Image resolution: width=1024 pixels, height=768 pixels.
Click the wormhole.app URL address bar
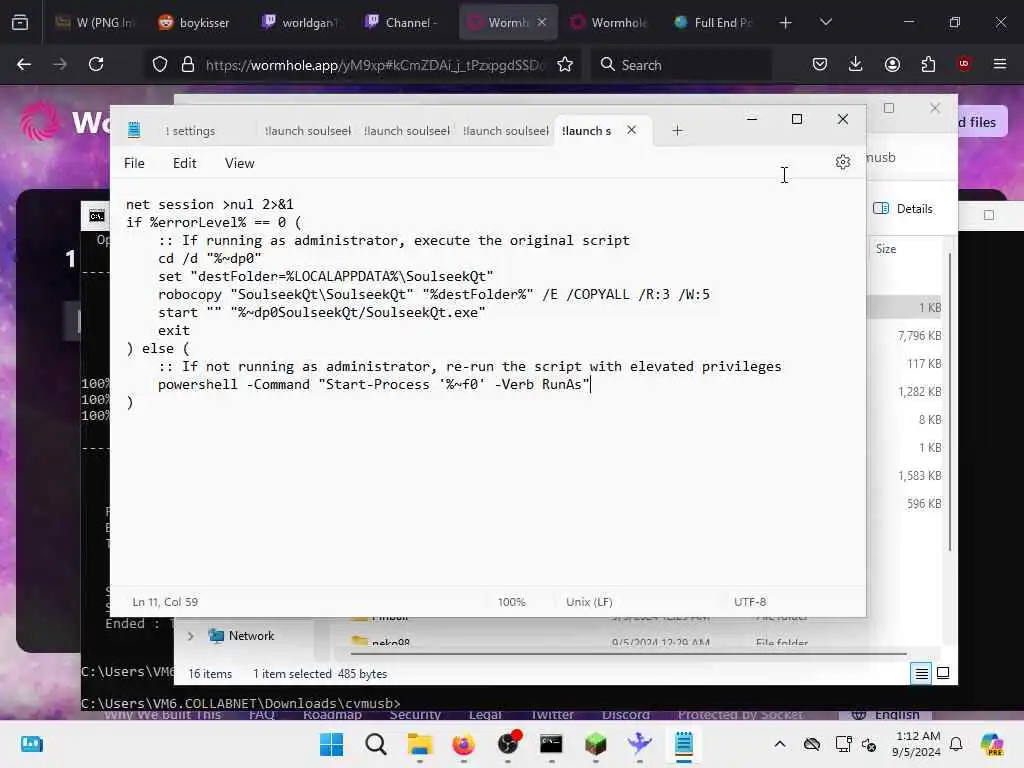pos(374,65)
